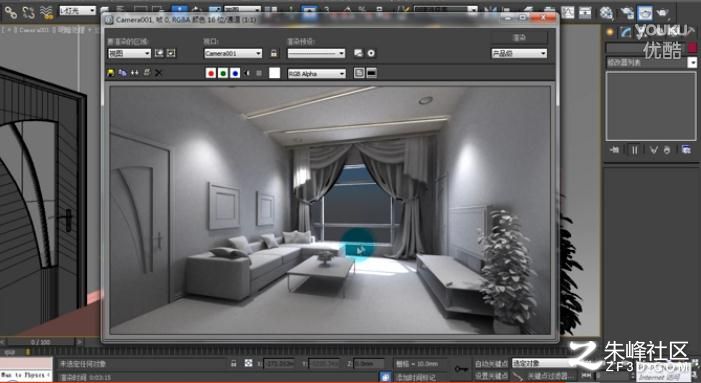This screenshot has width=701, height=383.
Task: Click the Render button in frame window
Action: point(519,38)
